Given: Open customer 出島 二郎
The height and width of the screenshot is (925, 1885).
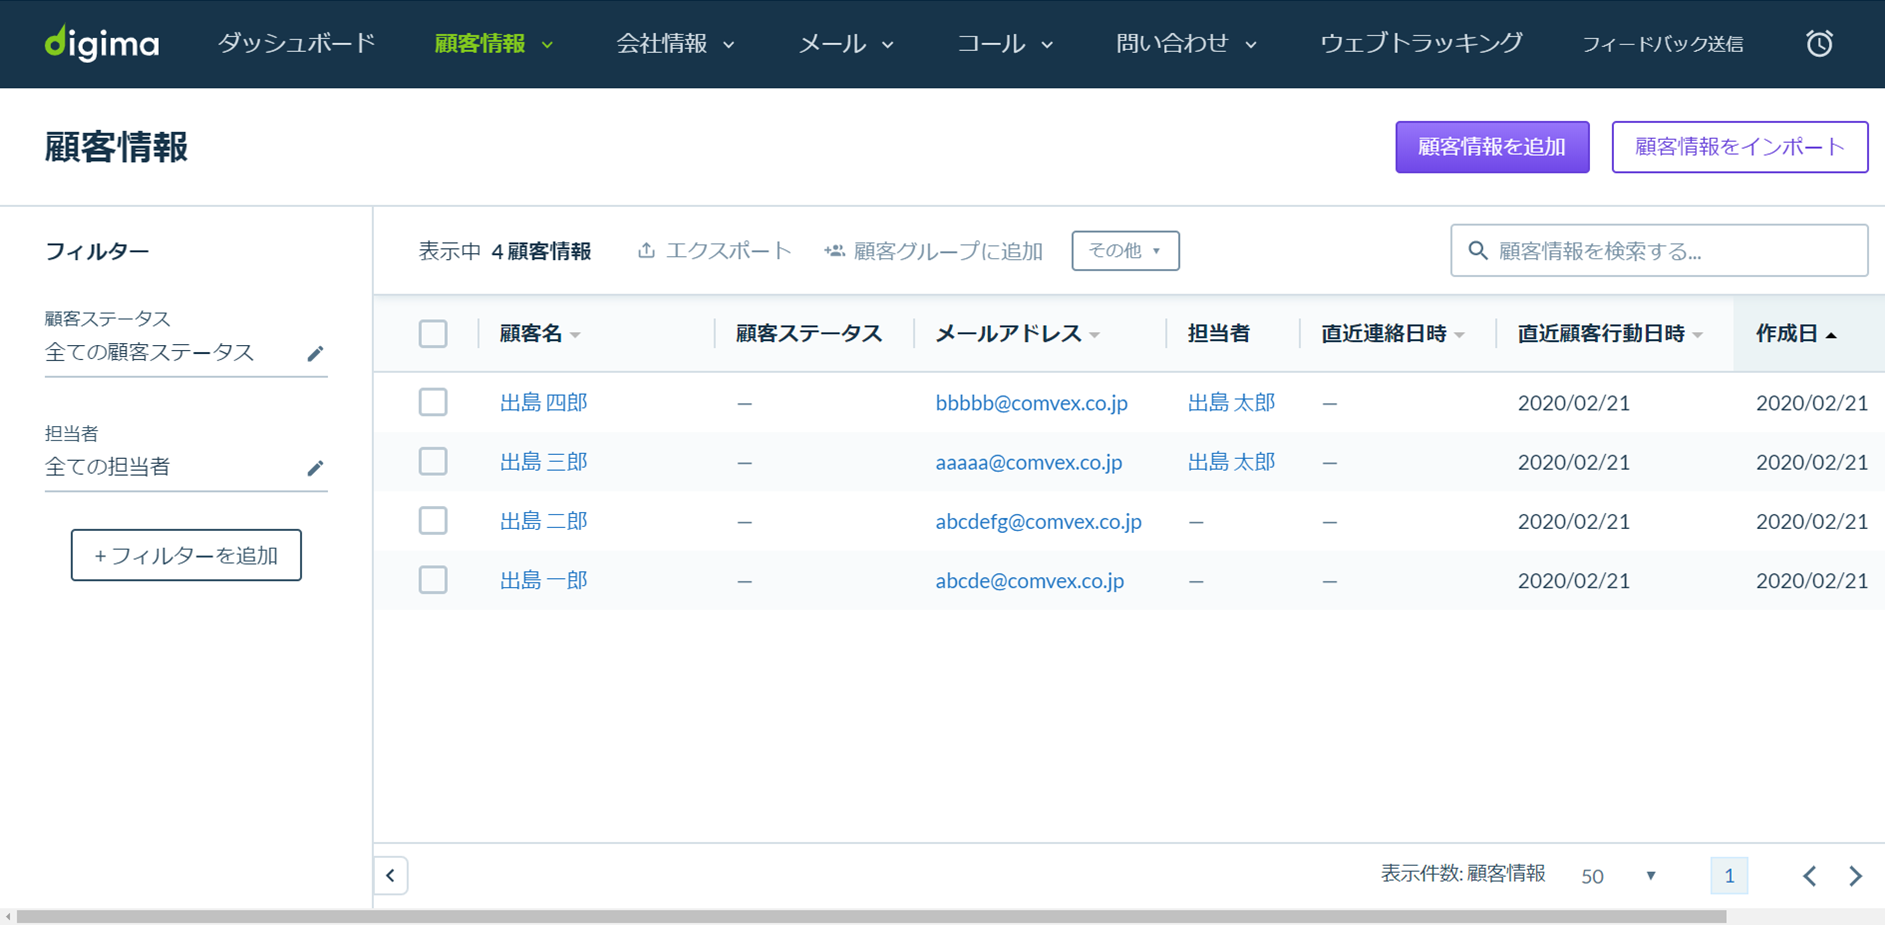Looking at the screenshot, I should [543, 520].
